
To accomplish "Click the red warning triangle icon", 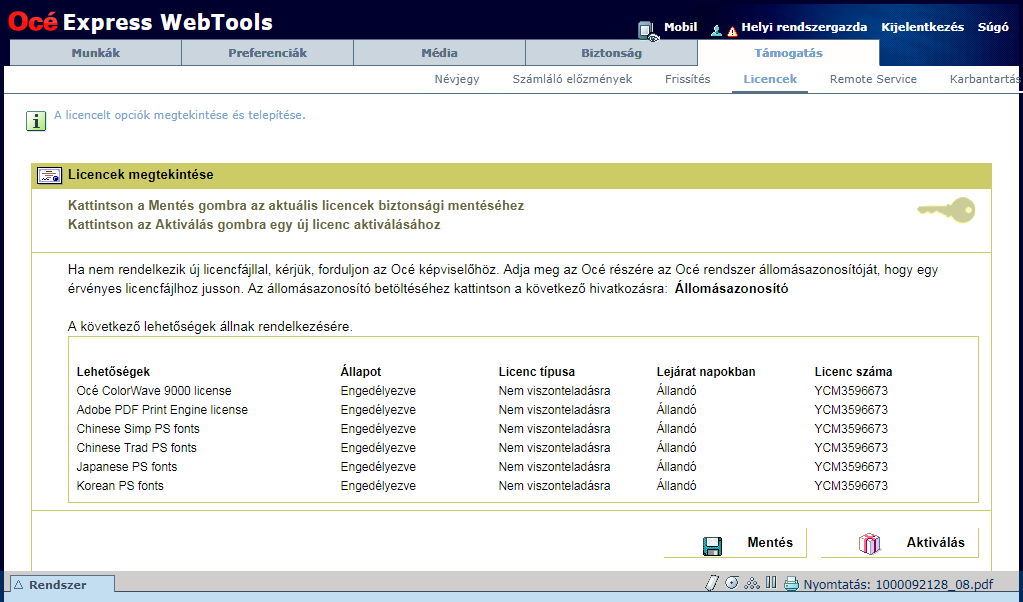I will [732, 31].
